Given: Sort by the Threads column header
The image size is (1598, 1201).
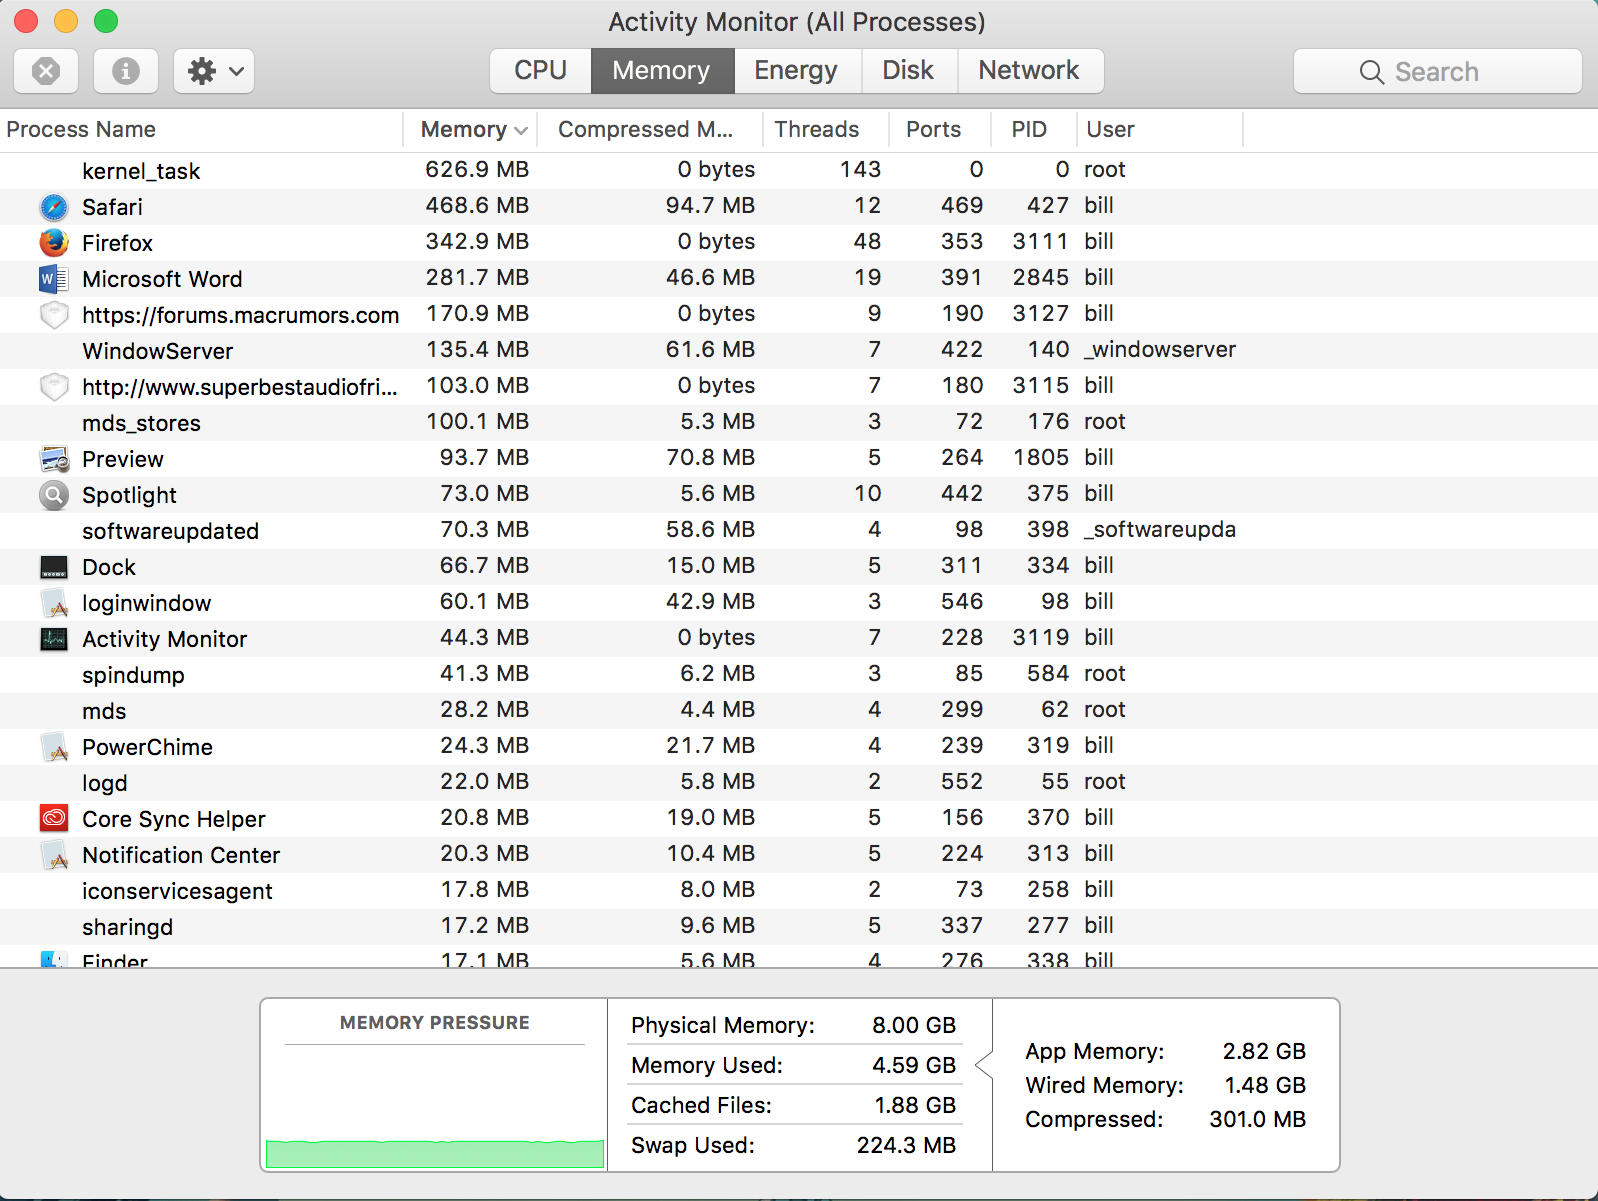Looking at the screenshot, I should click(826, 130).
